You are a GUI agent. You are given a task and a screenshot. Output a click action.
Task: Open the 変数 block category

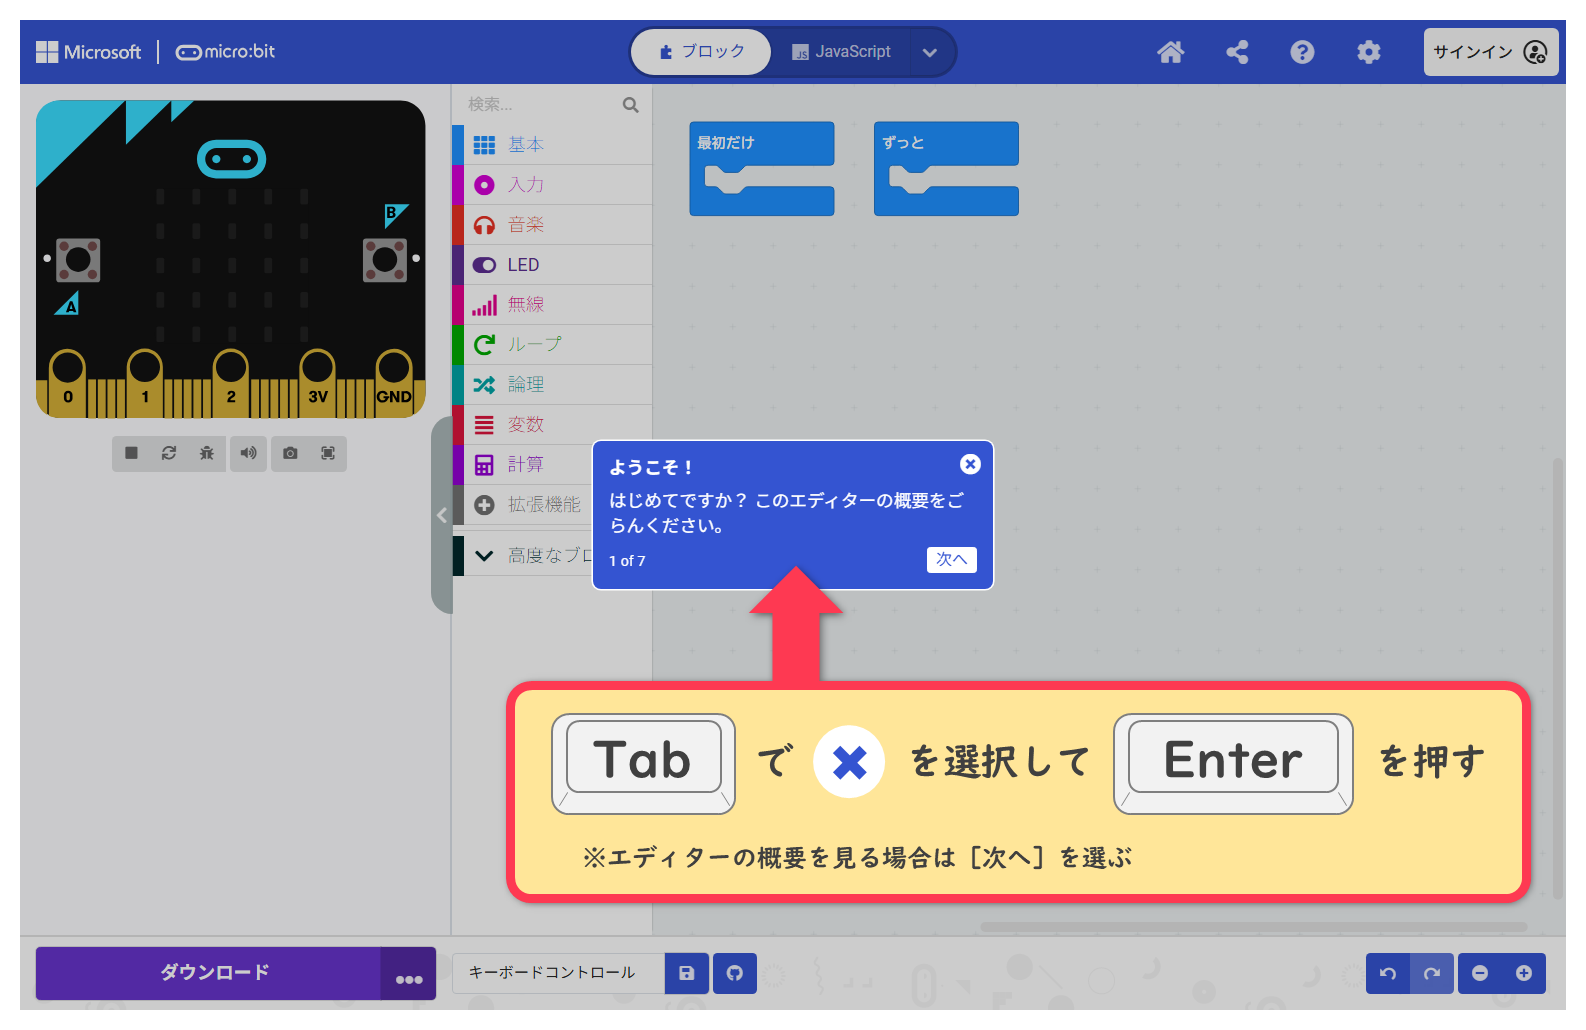(552, 425)
